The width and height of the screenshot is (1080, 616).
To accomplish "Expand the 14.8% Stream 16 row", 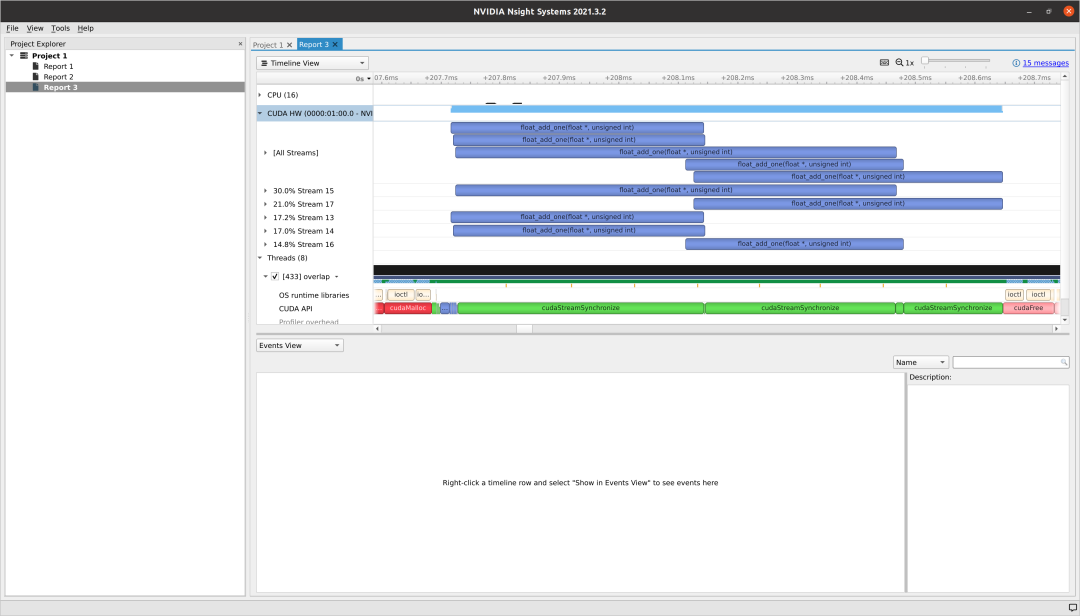I will click(x=265, y=245).
